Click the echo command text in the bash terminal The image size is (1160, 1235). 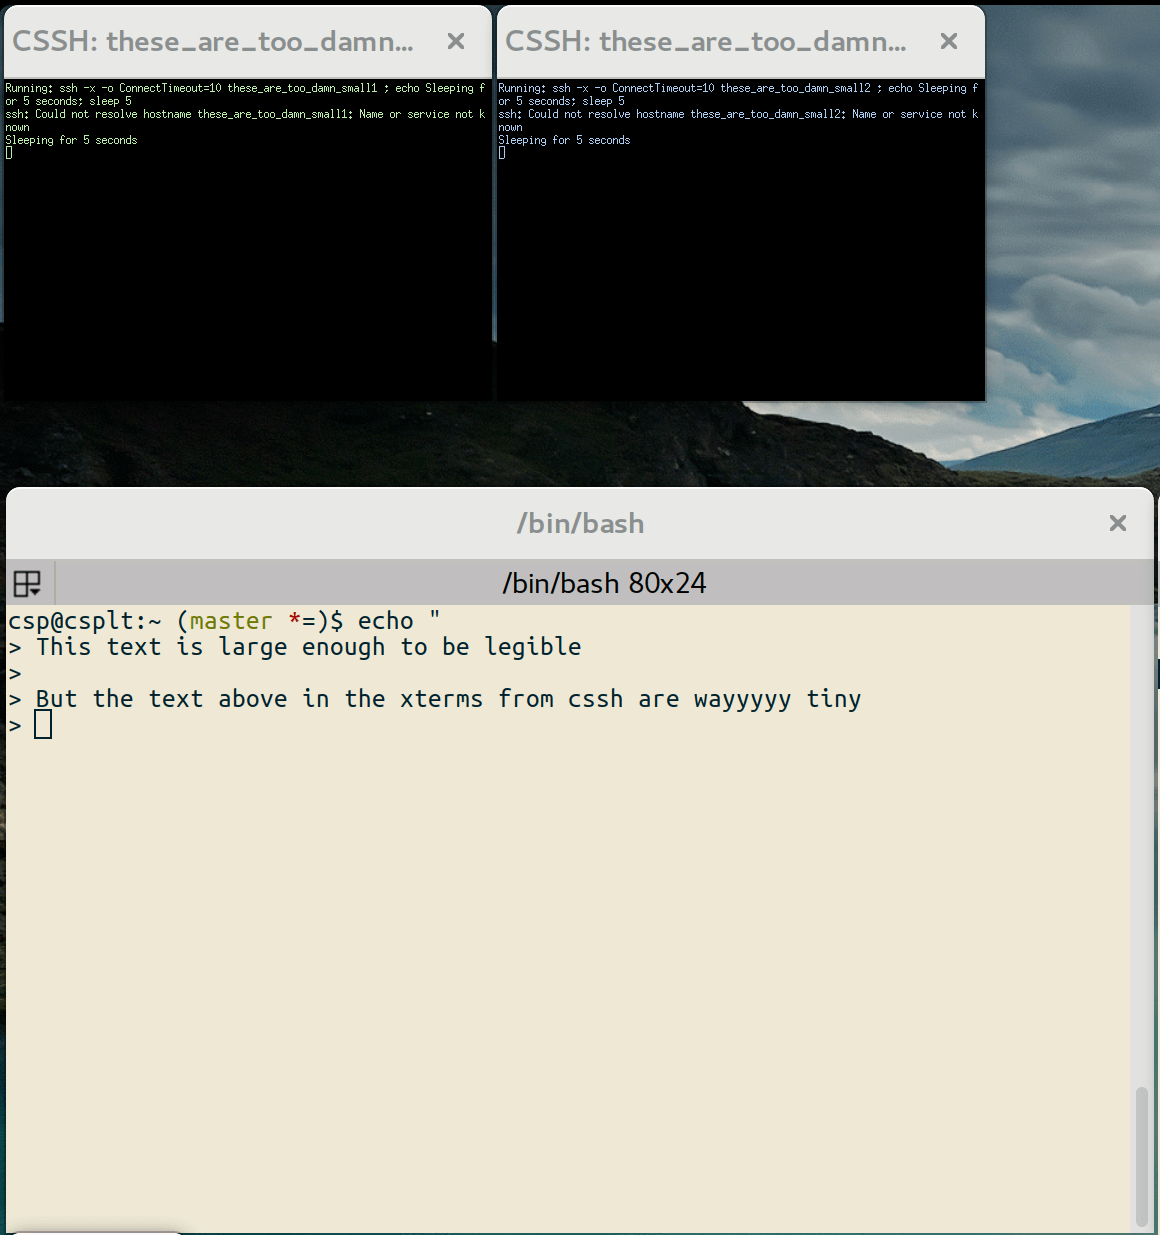click(385, 620)
